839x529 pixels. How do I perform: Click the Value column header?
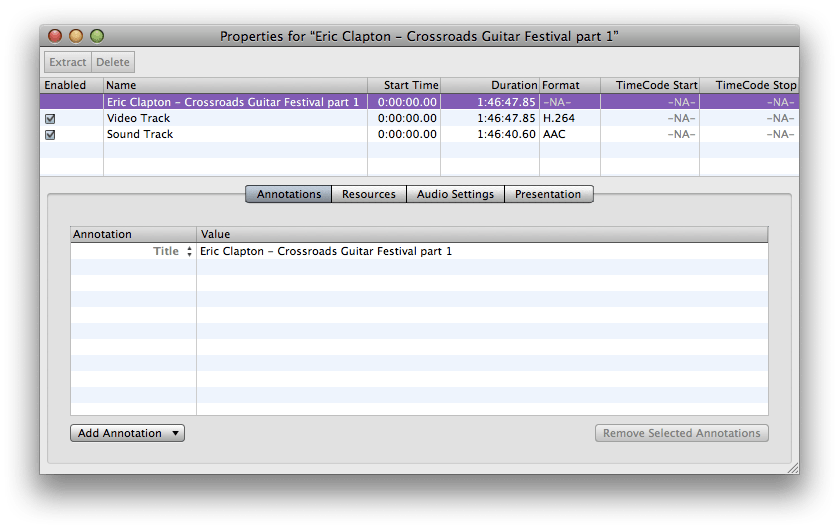(483, 234)
